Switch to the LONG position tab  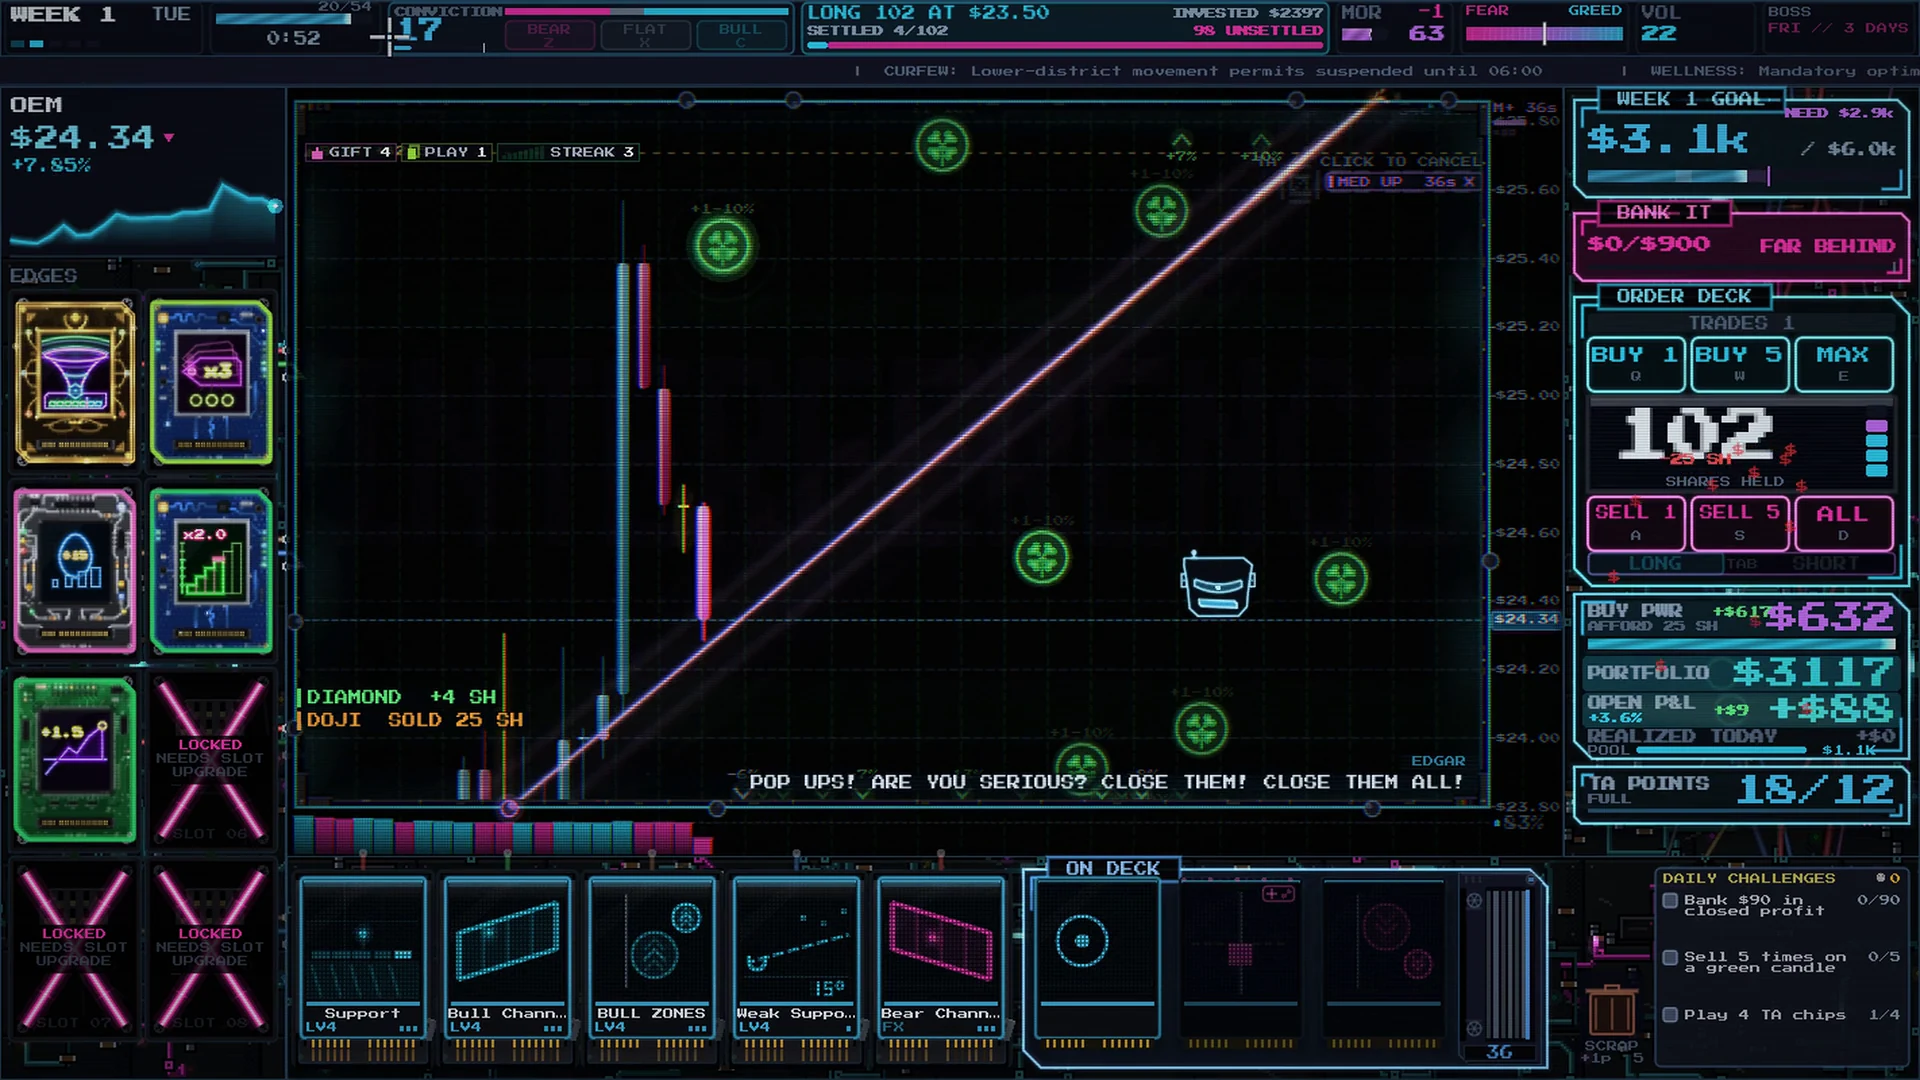pos(1655,564)
